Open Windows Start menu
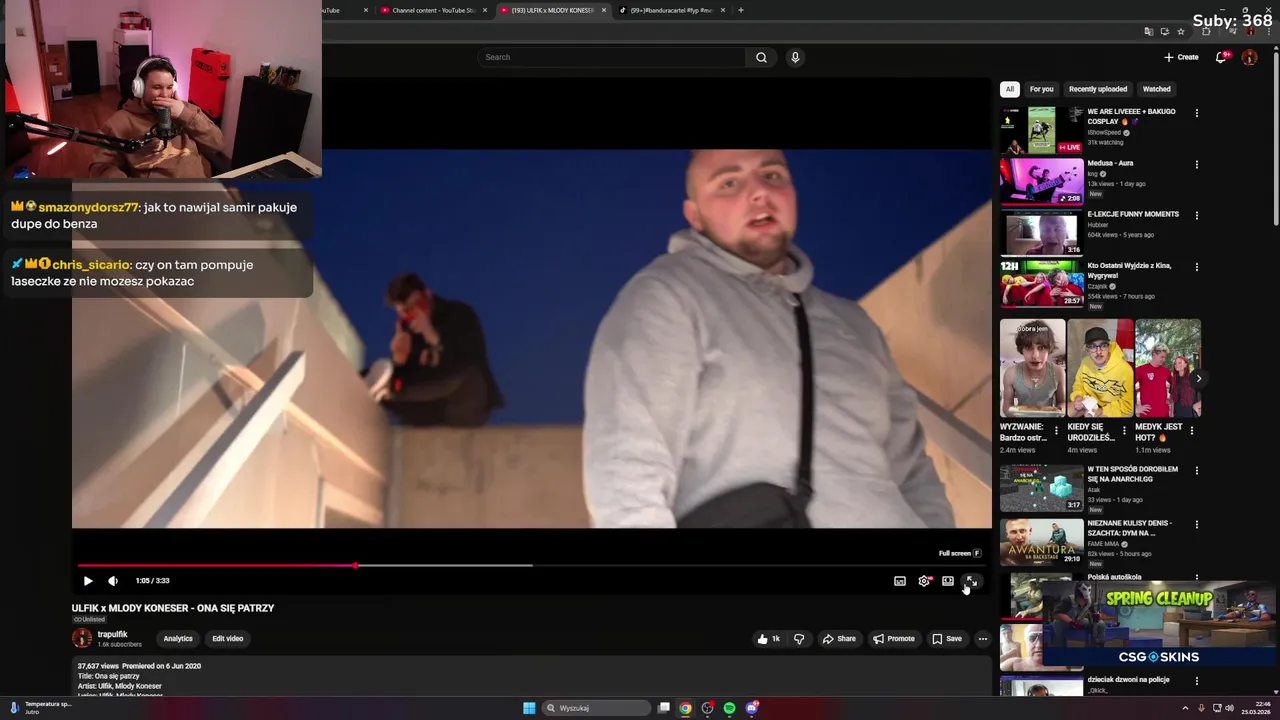Screen dimensions: 1280x720 coord(529,708)
